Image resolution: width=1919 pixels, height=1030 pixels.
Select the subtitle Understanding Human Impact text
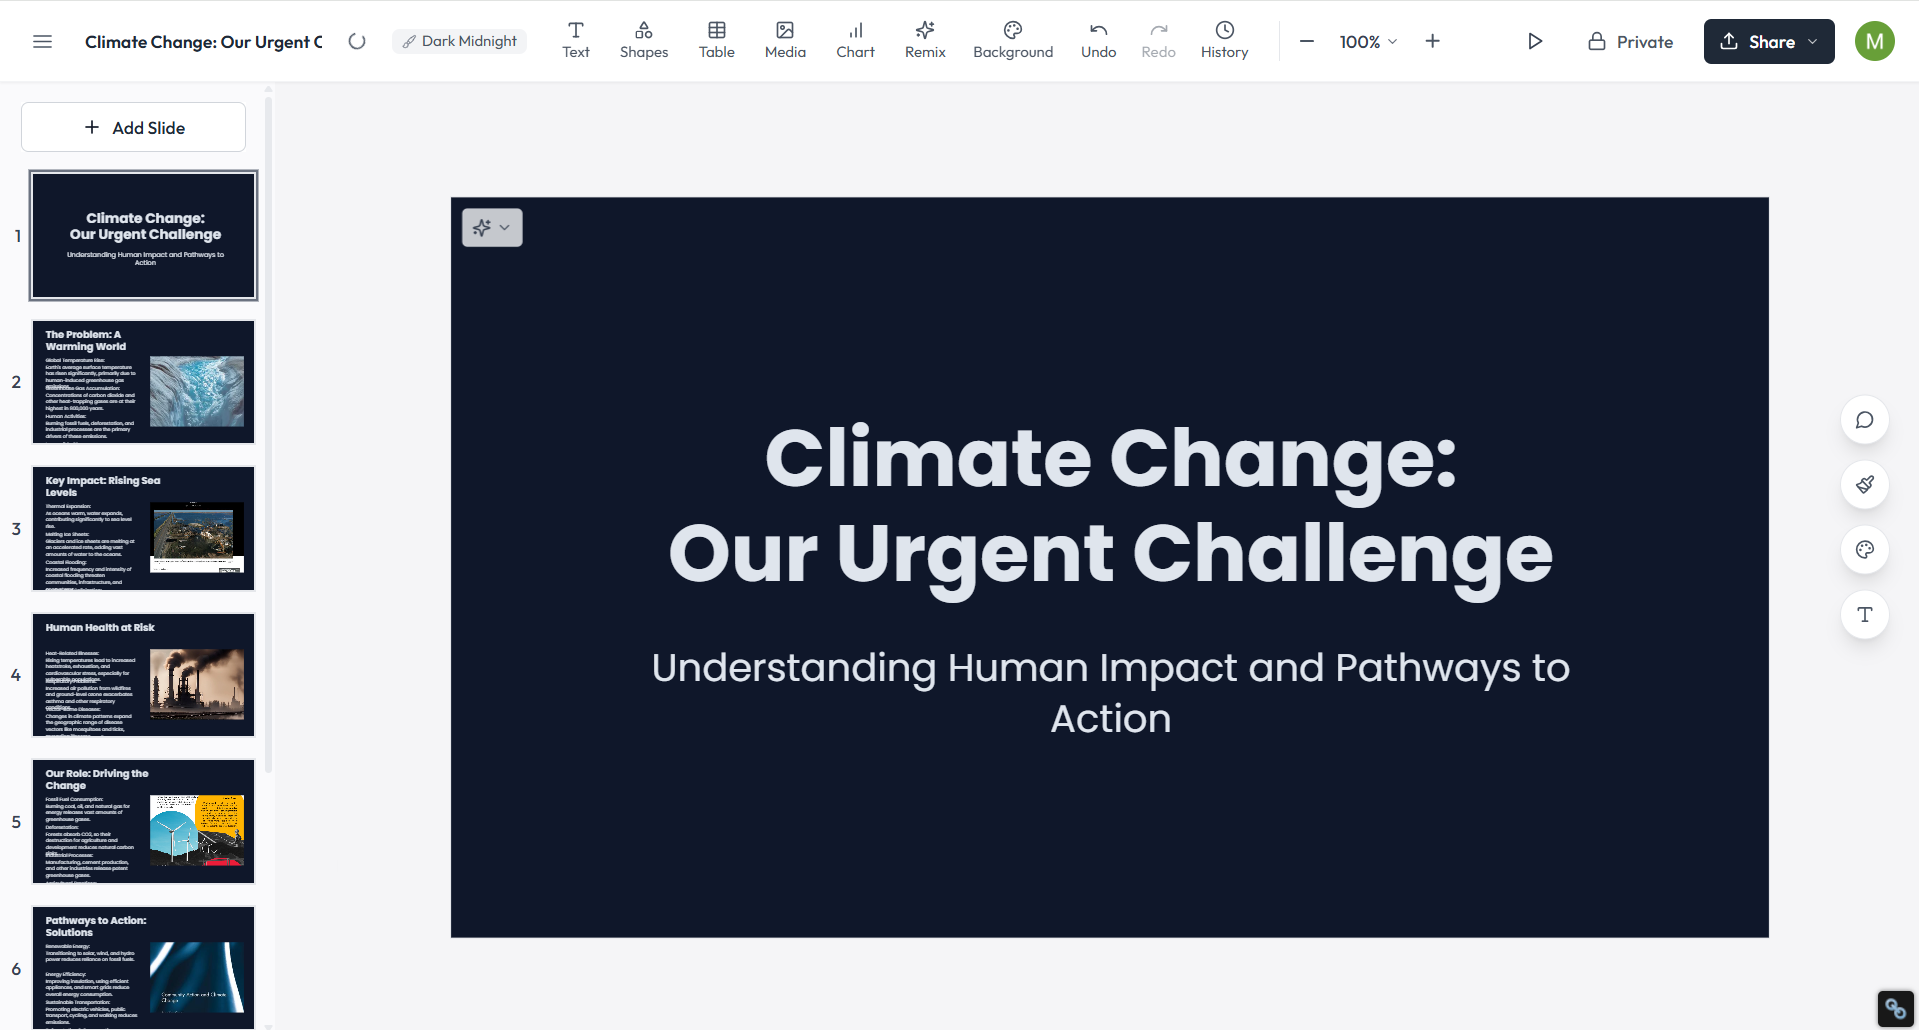pos(1110,693)
